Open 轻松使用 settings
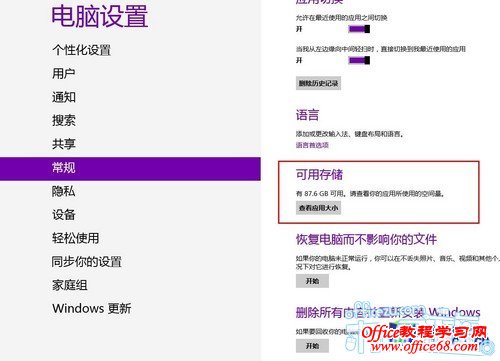Image resolution: width=500 pixels, height=361 pixels. pos(75,238)
